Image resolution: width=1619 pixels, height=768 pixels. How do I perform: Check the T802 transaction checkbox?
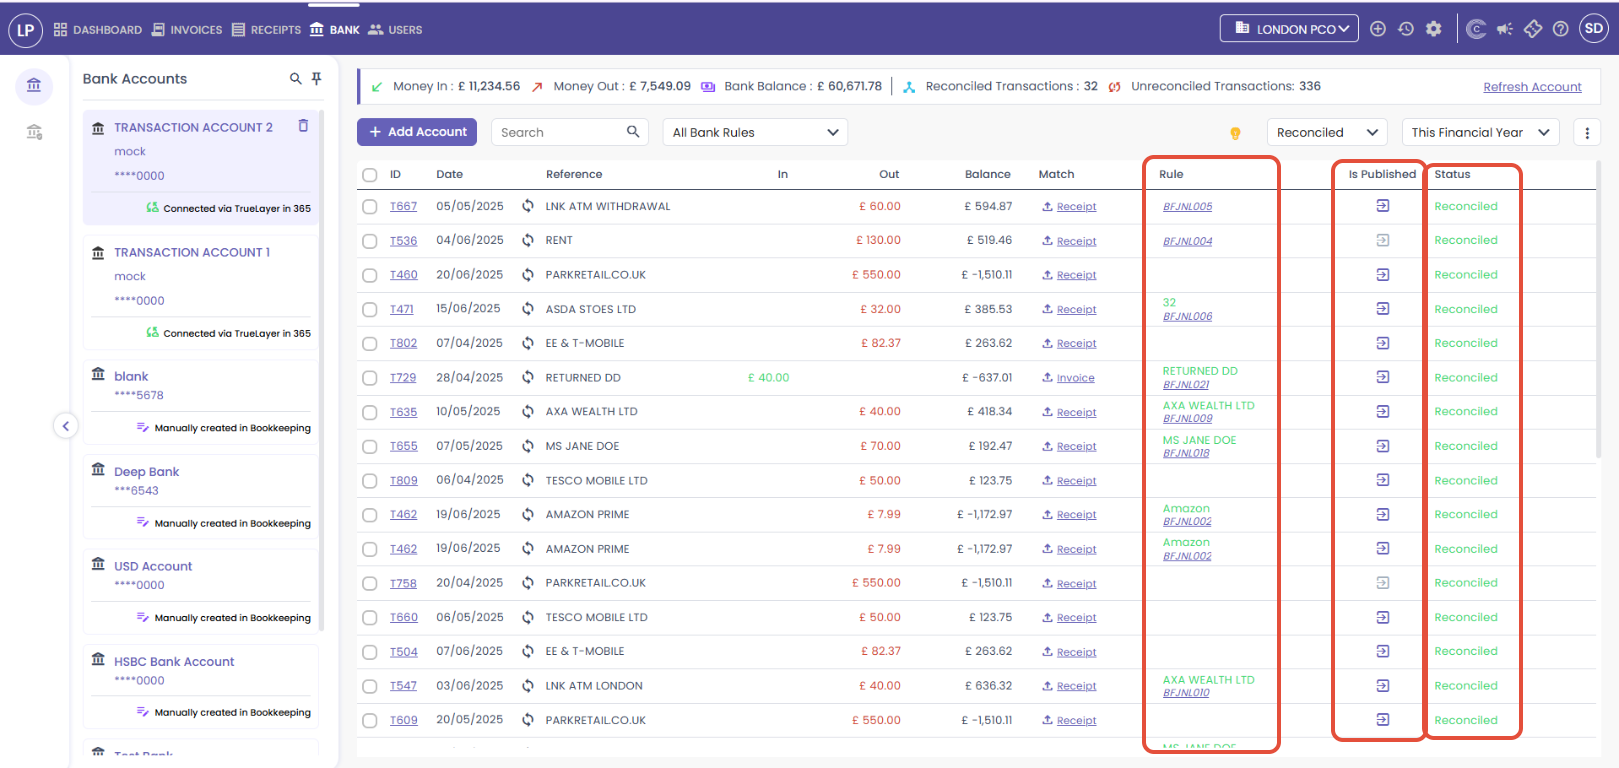click(x=370, y=344)
